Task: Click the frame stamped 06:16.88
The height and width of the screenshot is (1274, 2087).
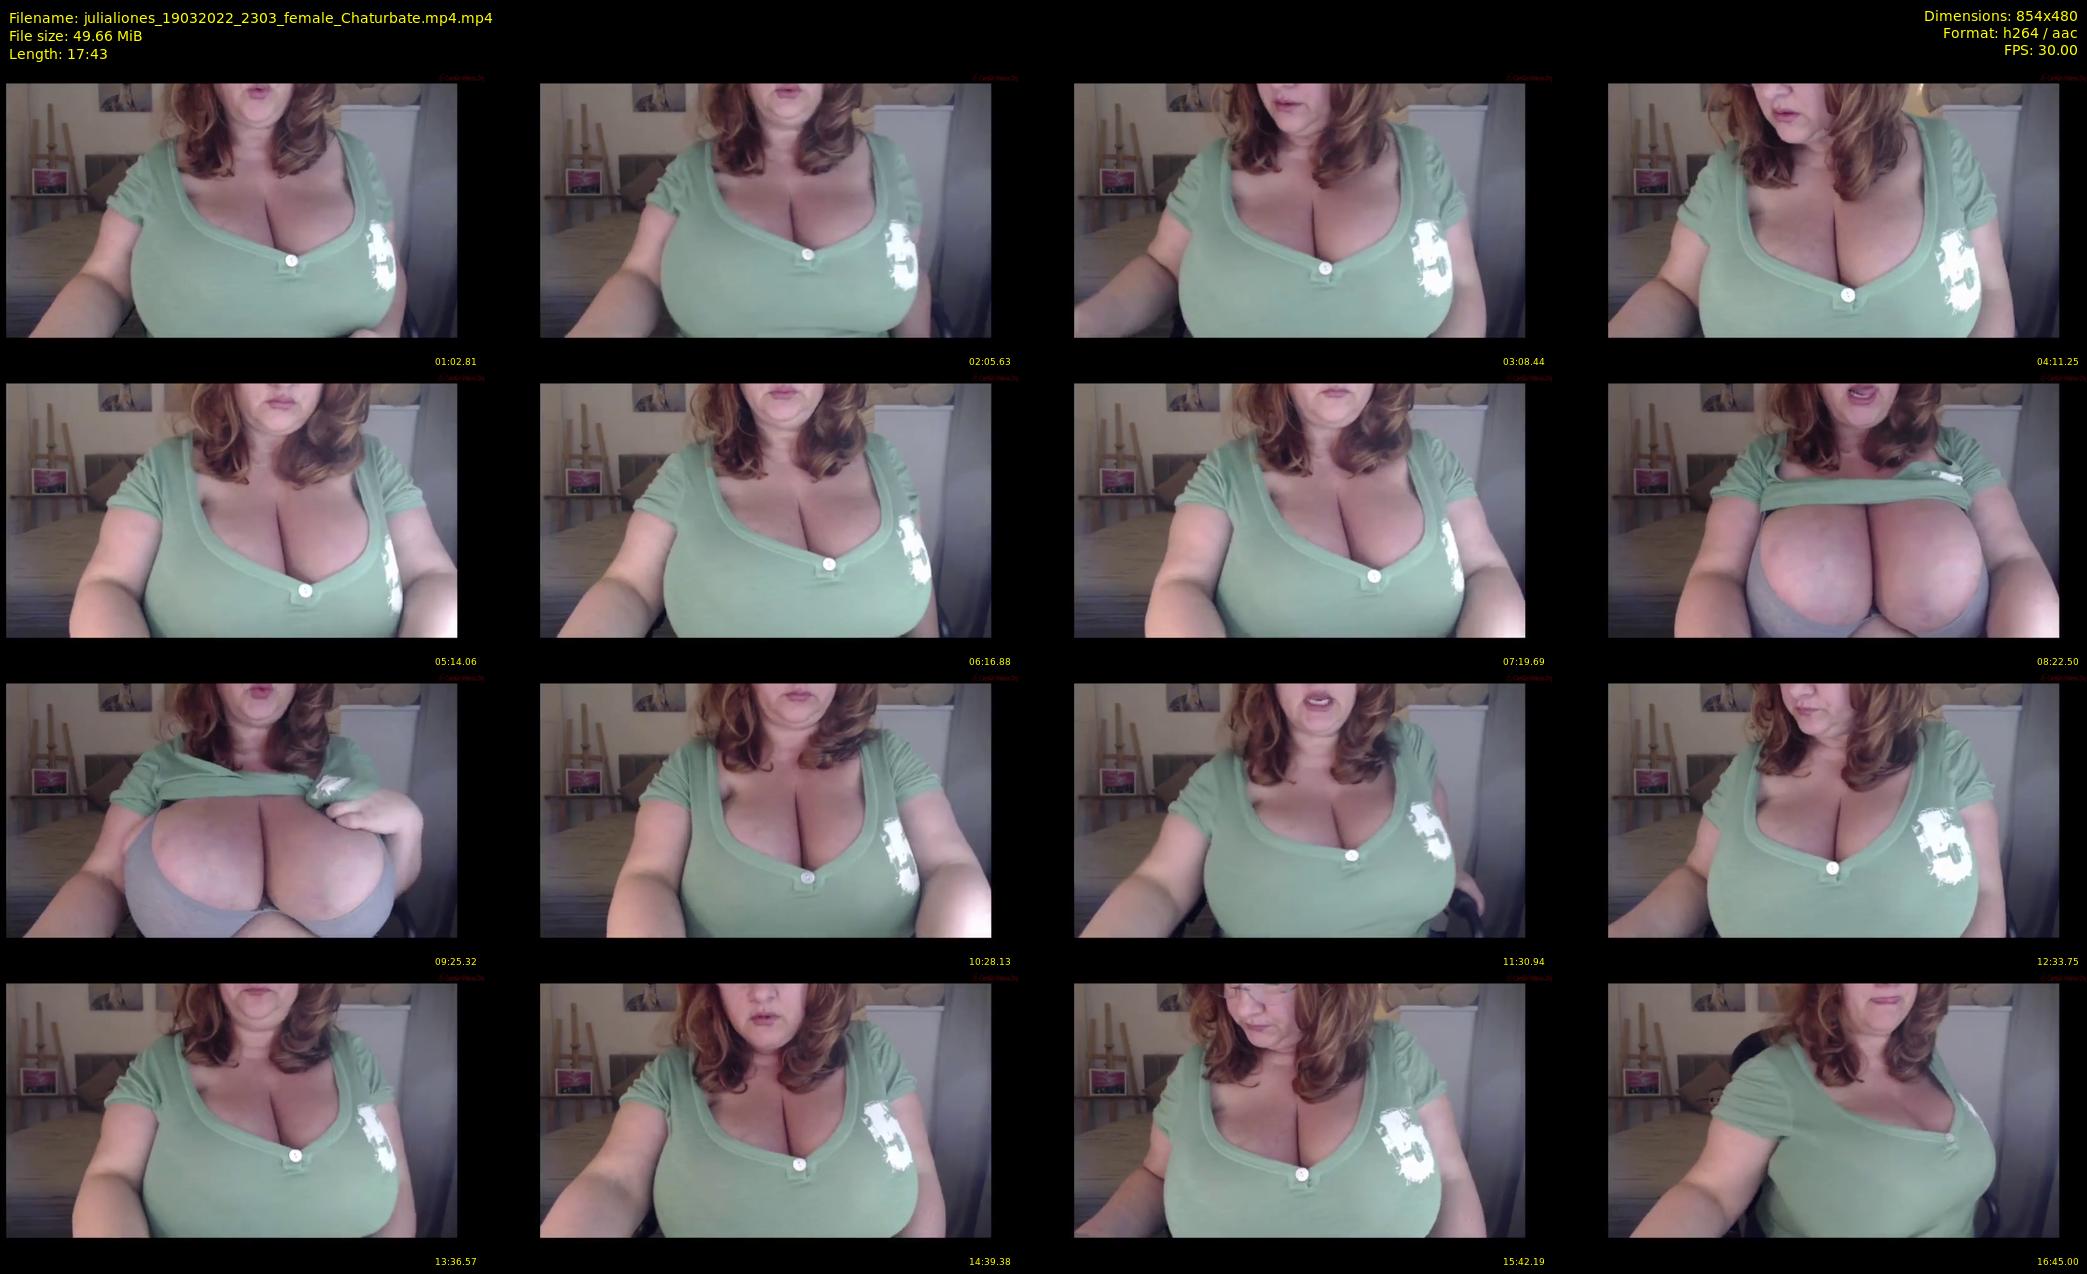Action: coord(765,510)
